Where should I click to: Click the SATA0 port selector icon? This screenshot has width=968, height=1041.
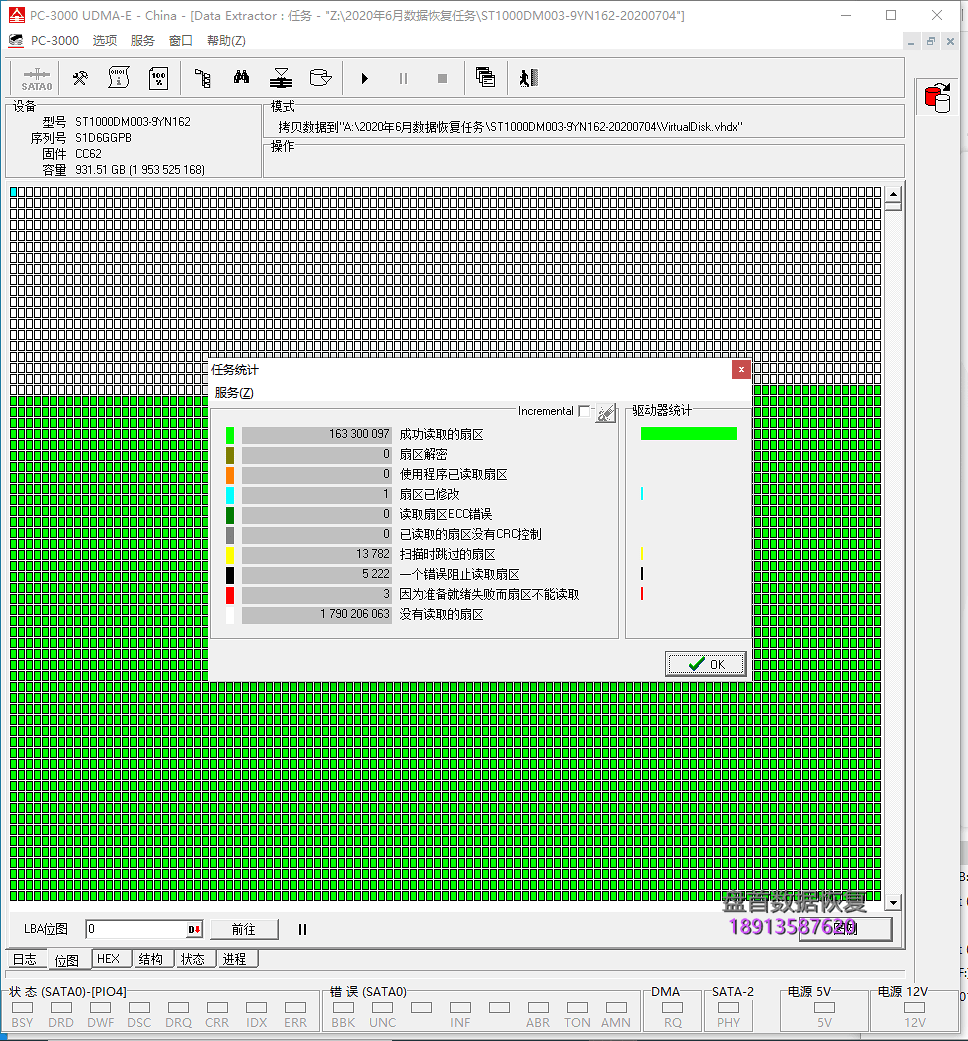[37, 78]
